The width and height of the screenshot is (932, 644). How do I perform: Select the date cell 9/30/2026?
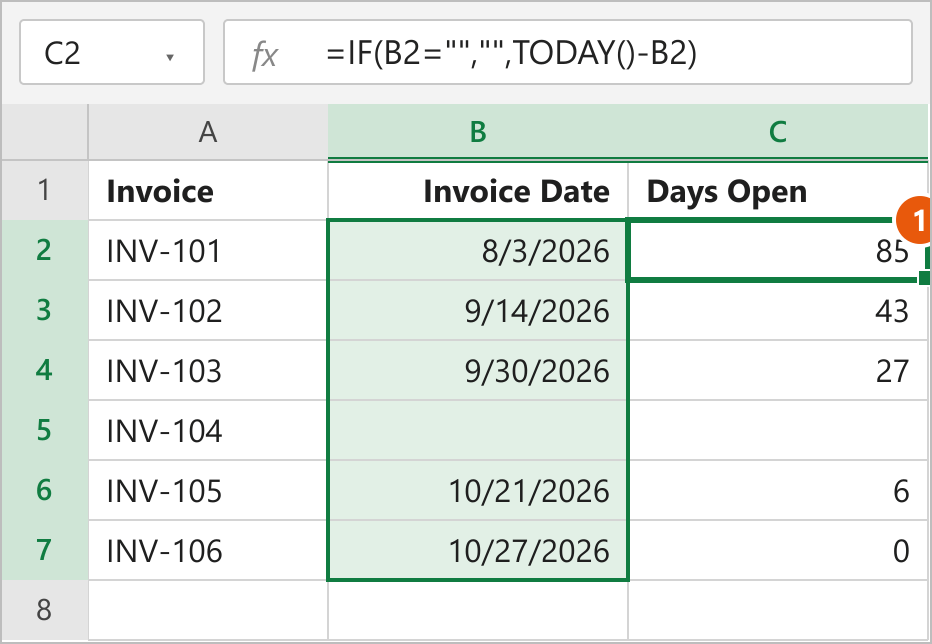(478, 370)
